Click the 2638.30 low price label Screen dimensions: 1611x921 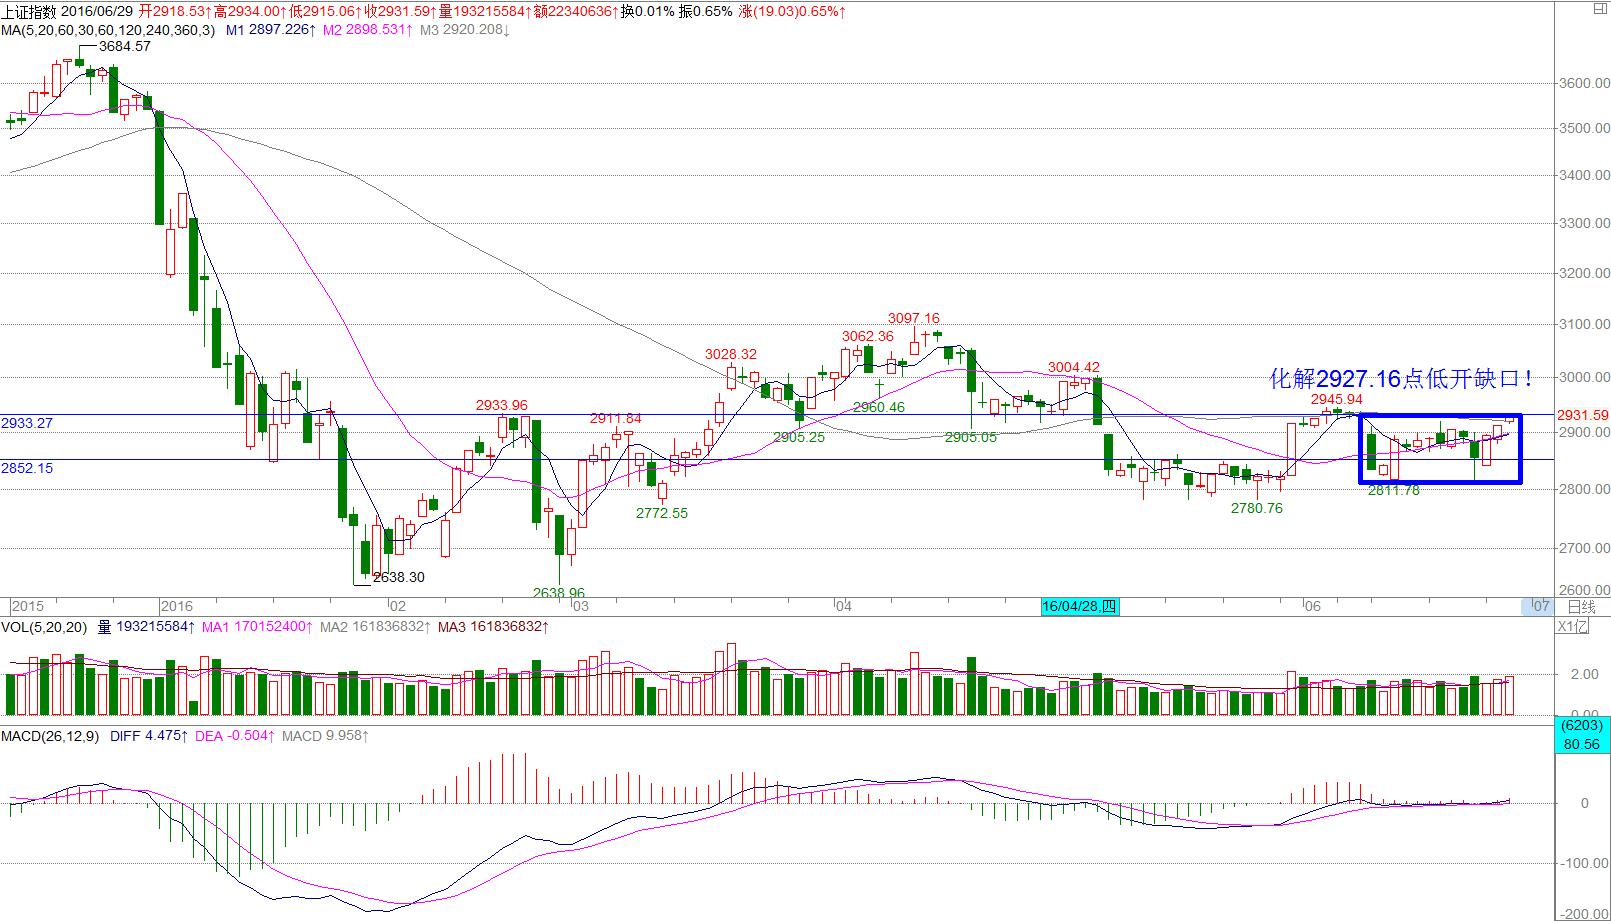(399, 577)
